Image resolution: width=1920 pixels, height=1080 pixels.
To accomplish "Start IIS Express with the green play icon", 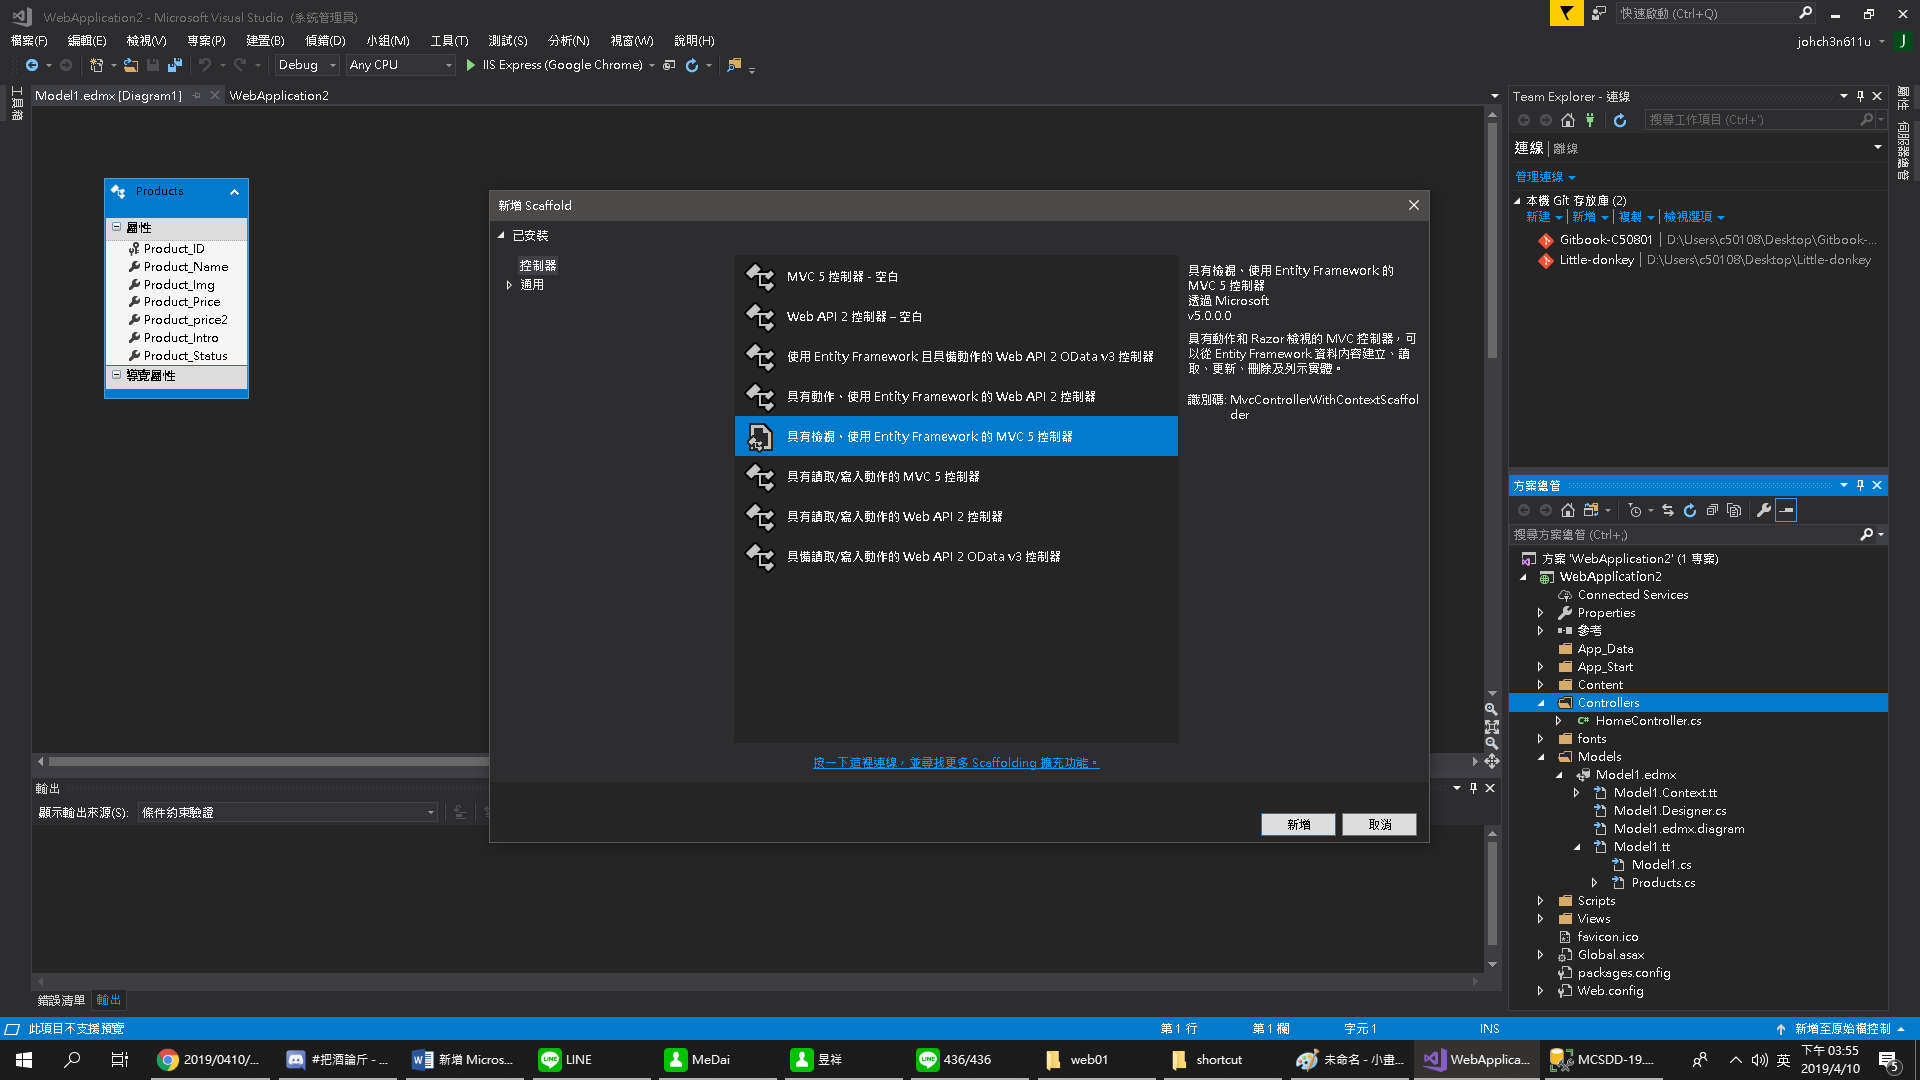I will (471, 65).
